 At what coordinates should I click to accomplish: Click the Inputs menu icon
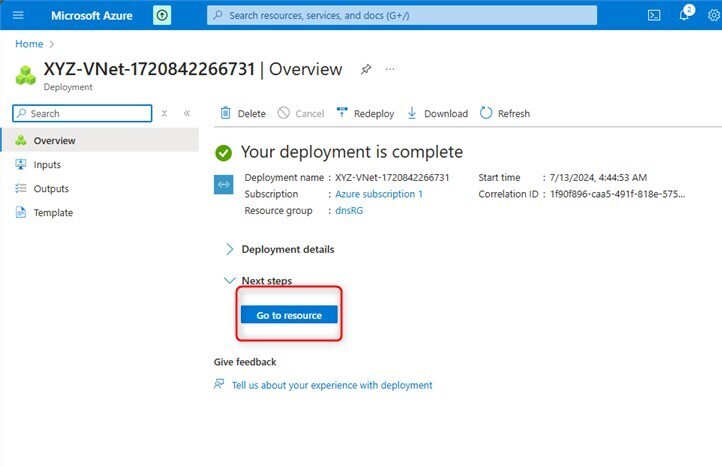[21, 164]
